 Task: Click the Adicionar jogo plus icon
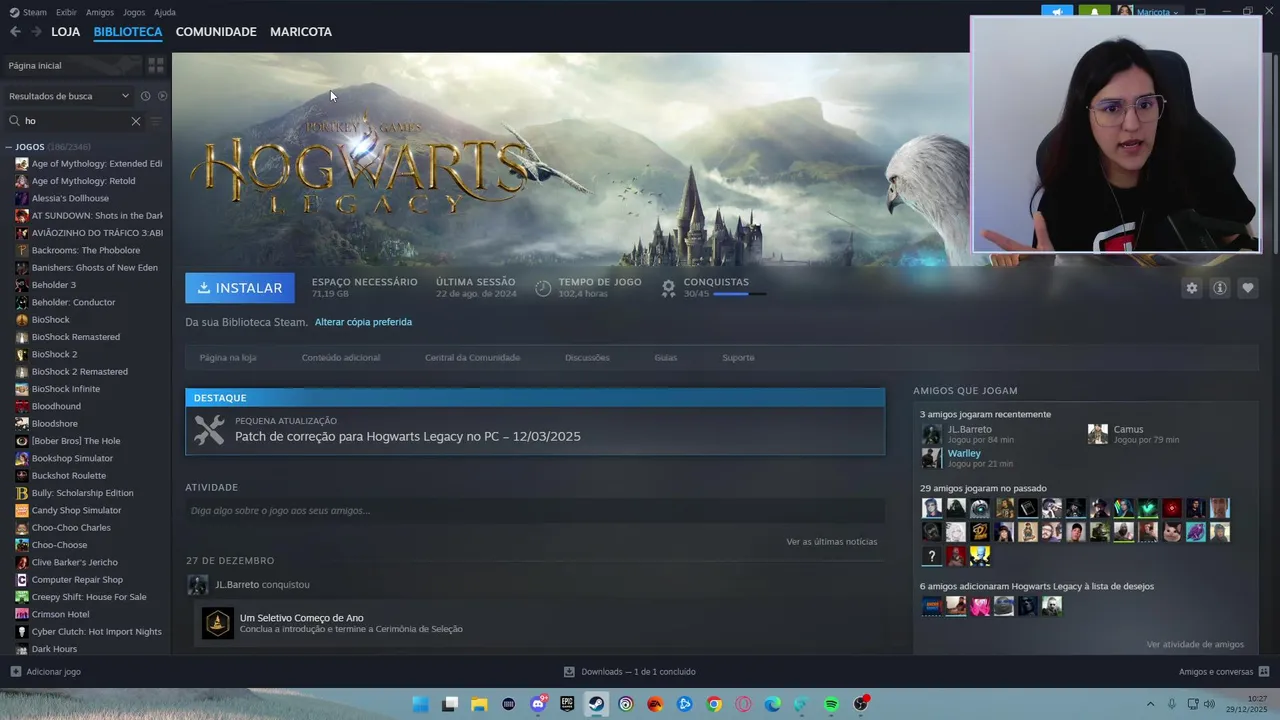(x=15, y=672)
